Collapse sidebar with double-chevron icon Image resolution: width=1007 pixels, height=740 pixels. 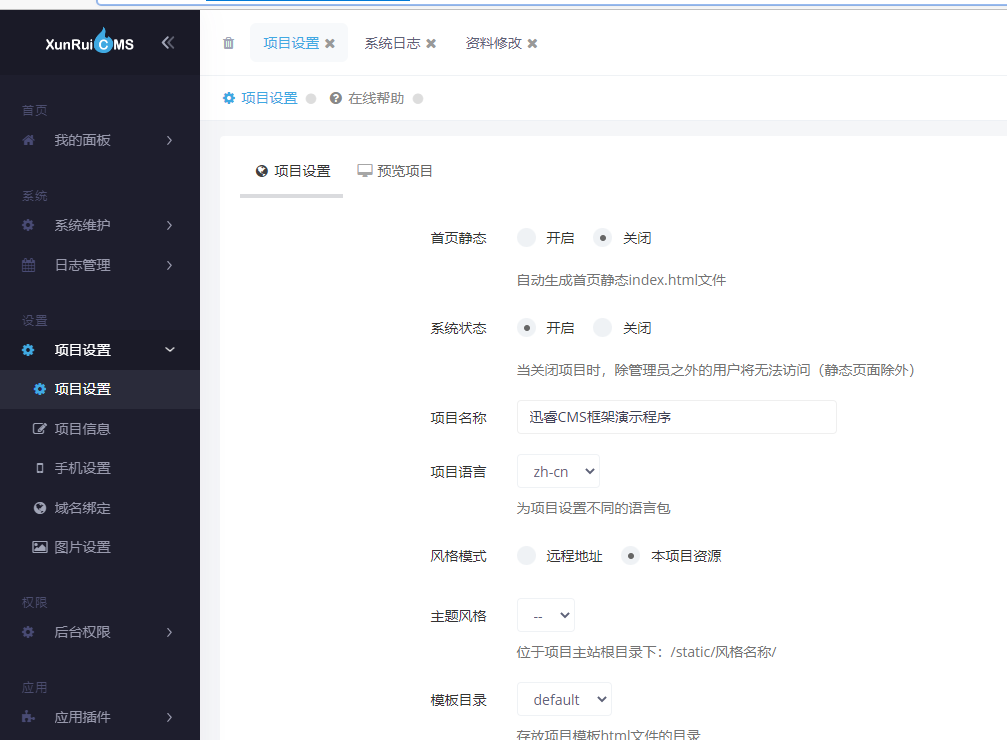(168, 43)
